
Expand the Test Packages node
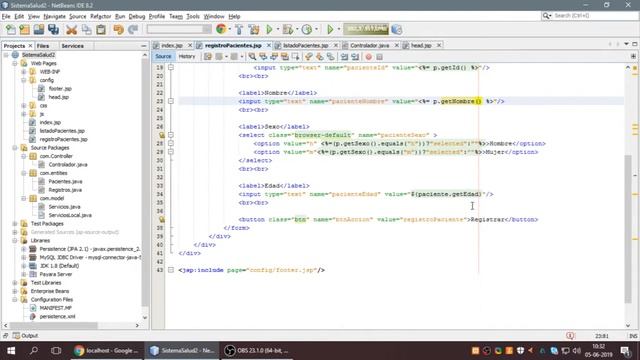[15, 224]
